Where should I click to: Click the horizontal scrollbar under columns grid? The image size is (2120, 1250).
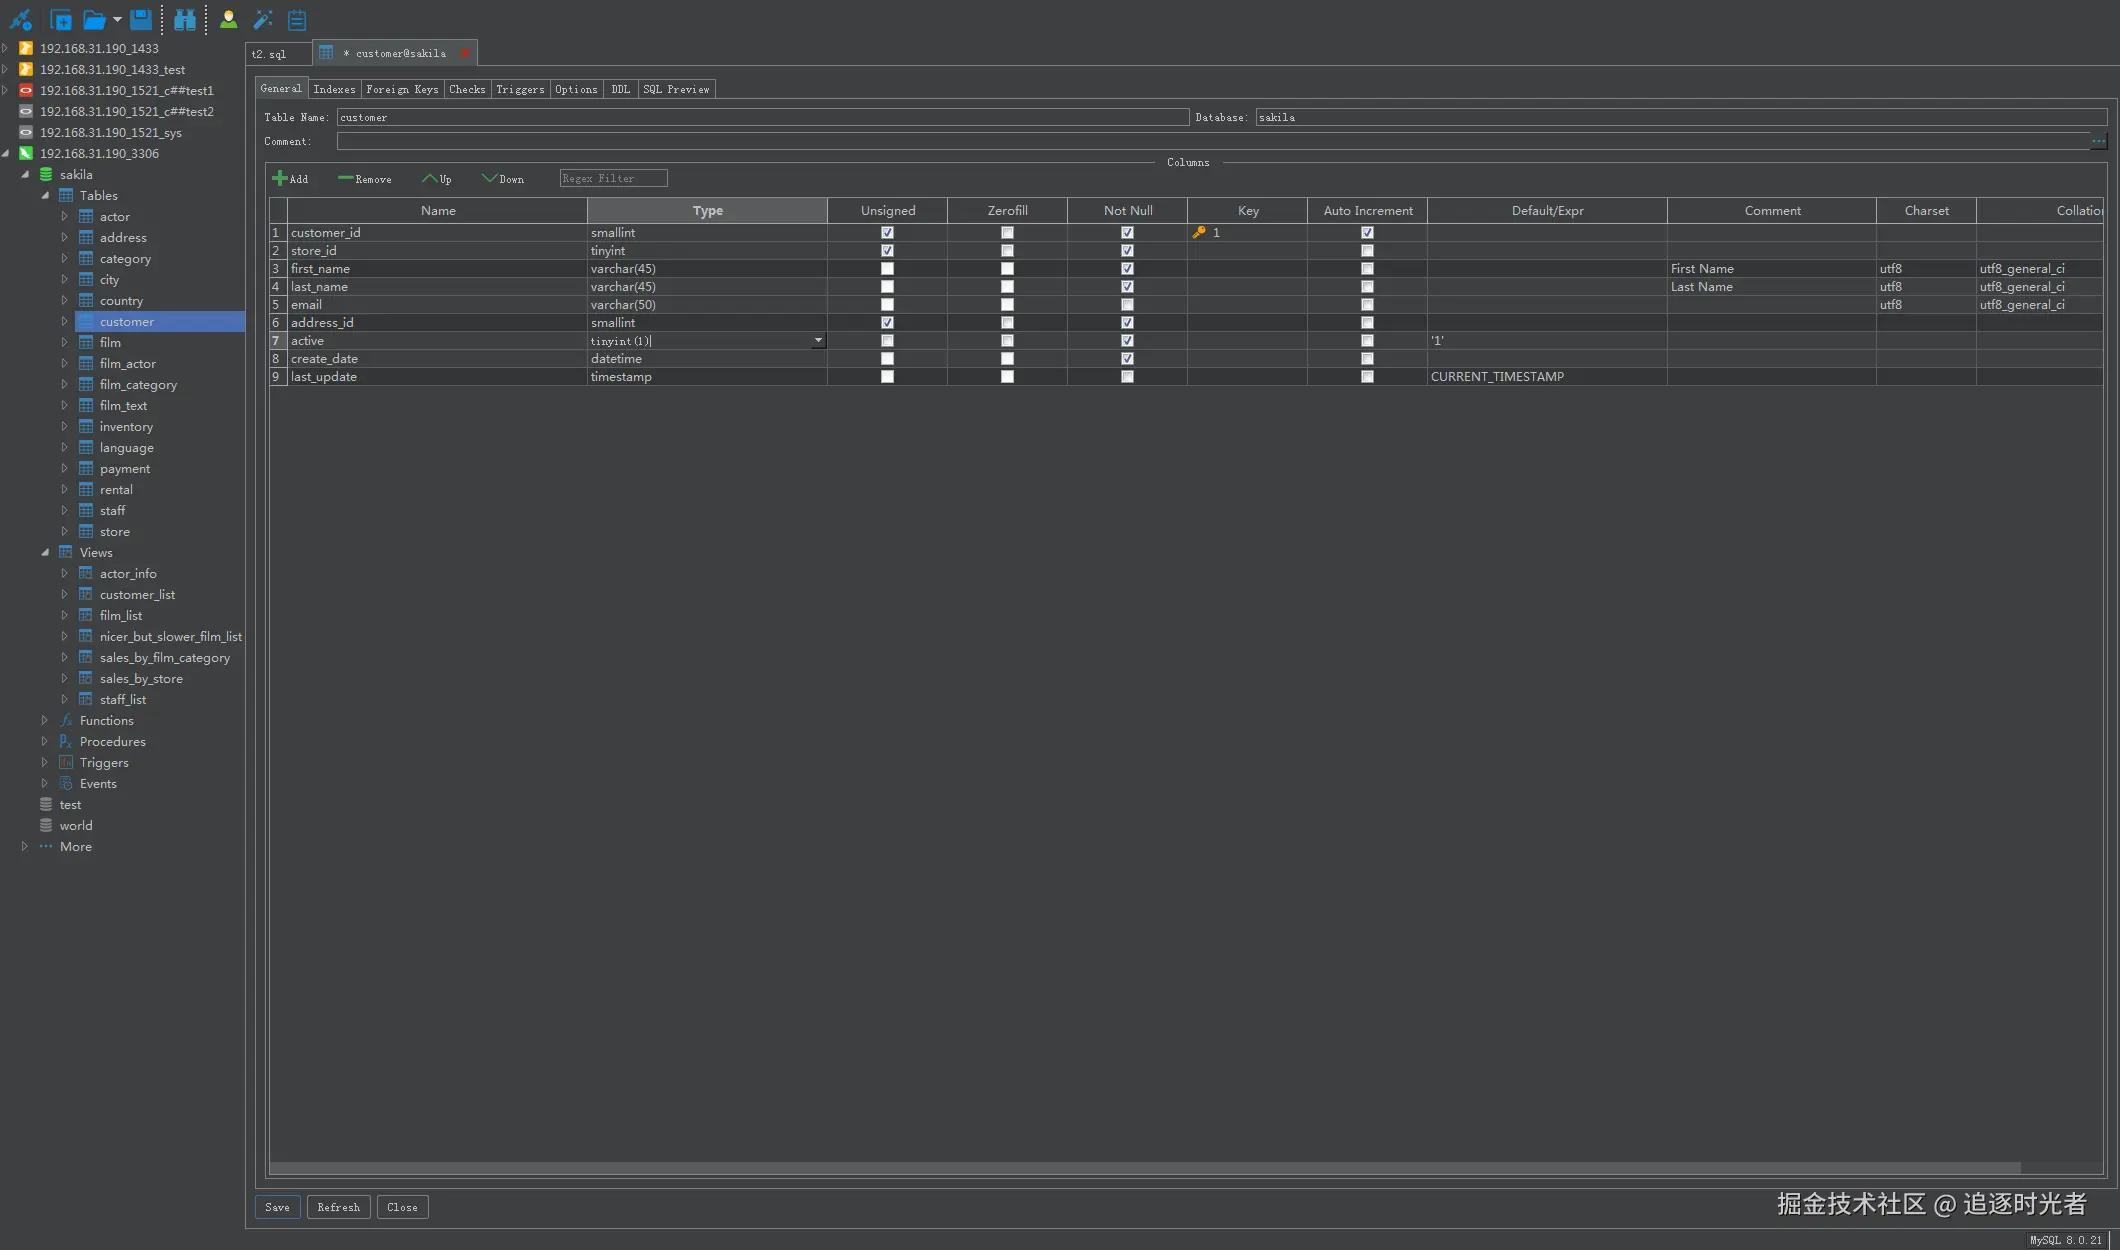point(1144,1167)
